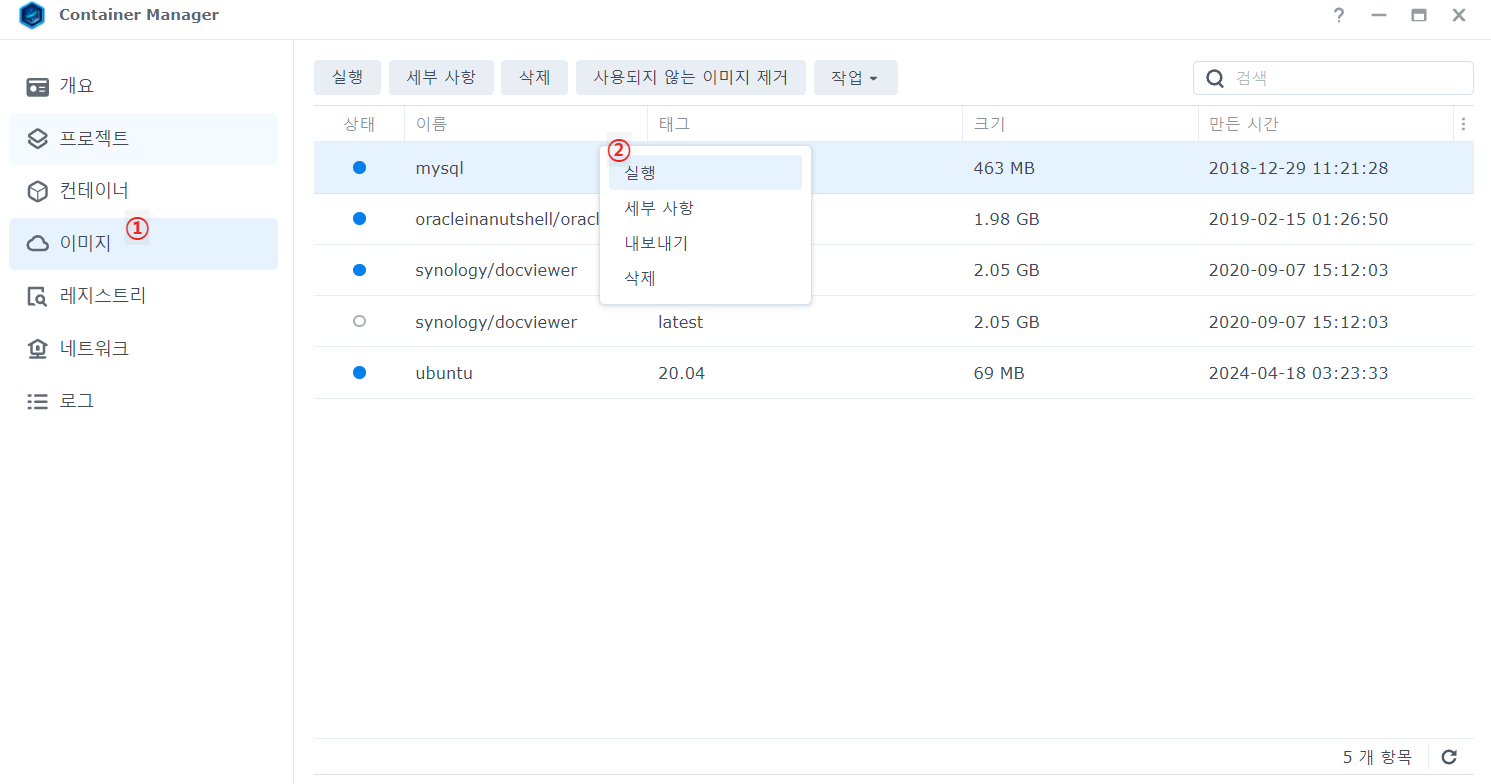Click the toolbar 실행 button

pyautogui.click(x=347, y=77)
